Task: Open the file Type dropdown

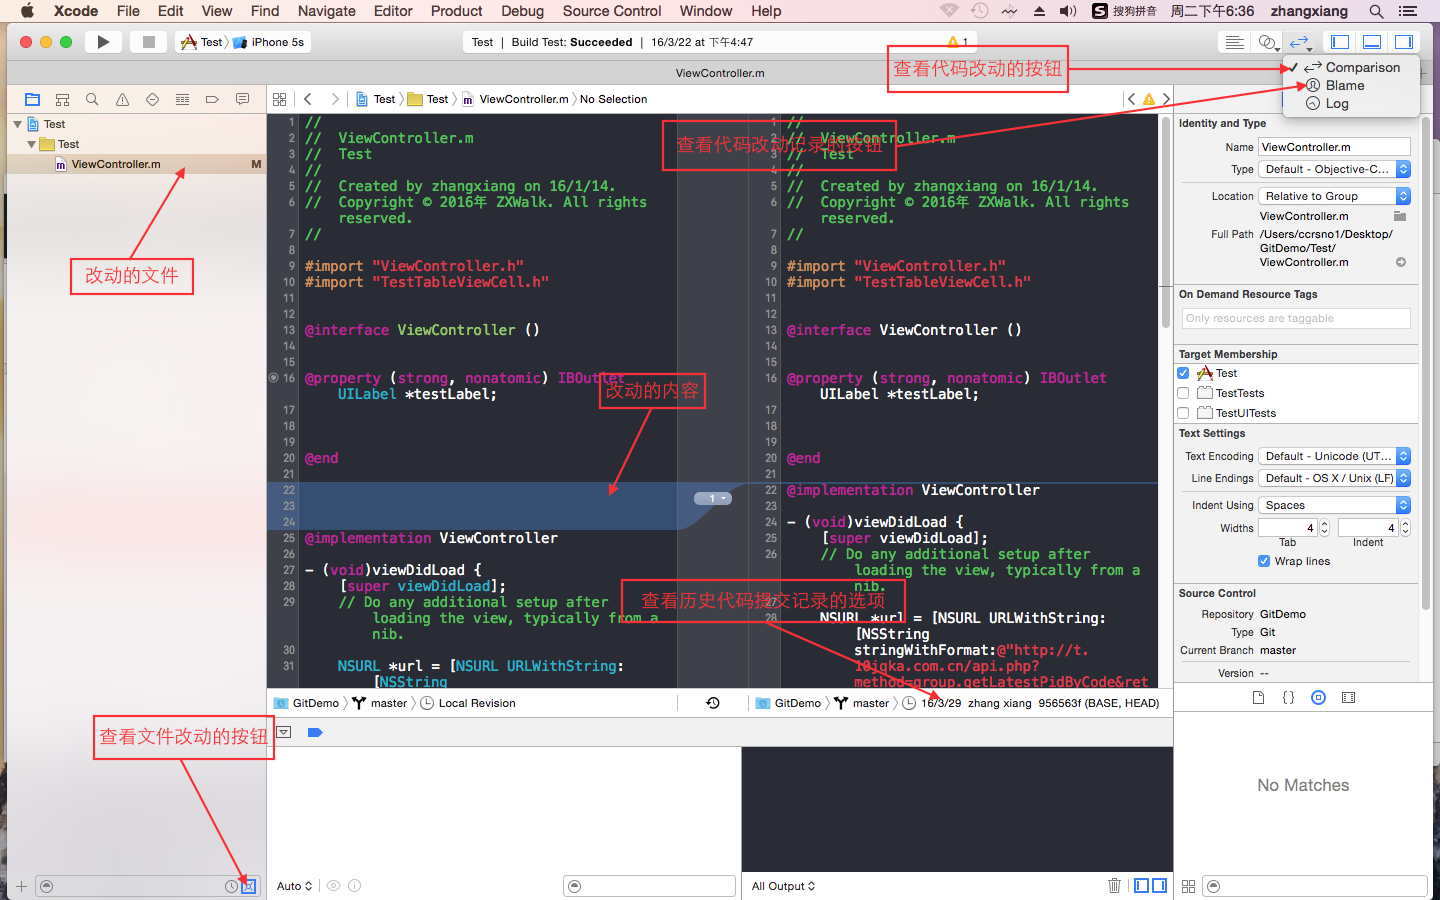Action: (x=1334, y=169)
